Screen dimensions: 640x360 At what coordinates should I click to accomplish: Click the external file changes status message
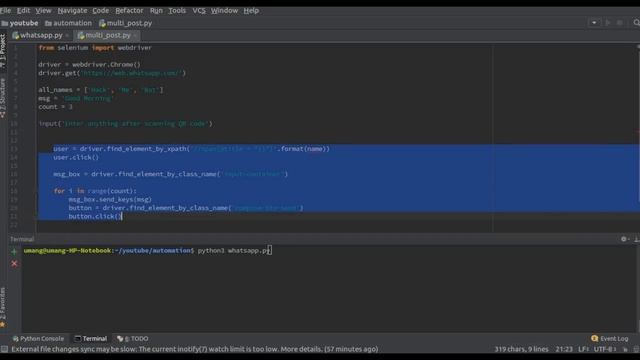click(x=195, y=349)
